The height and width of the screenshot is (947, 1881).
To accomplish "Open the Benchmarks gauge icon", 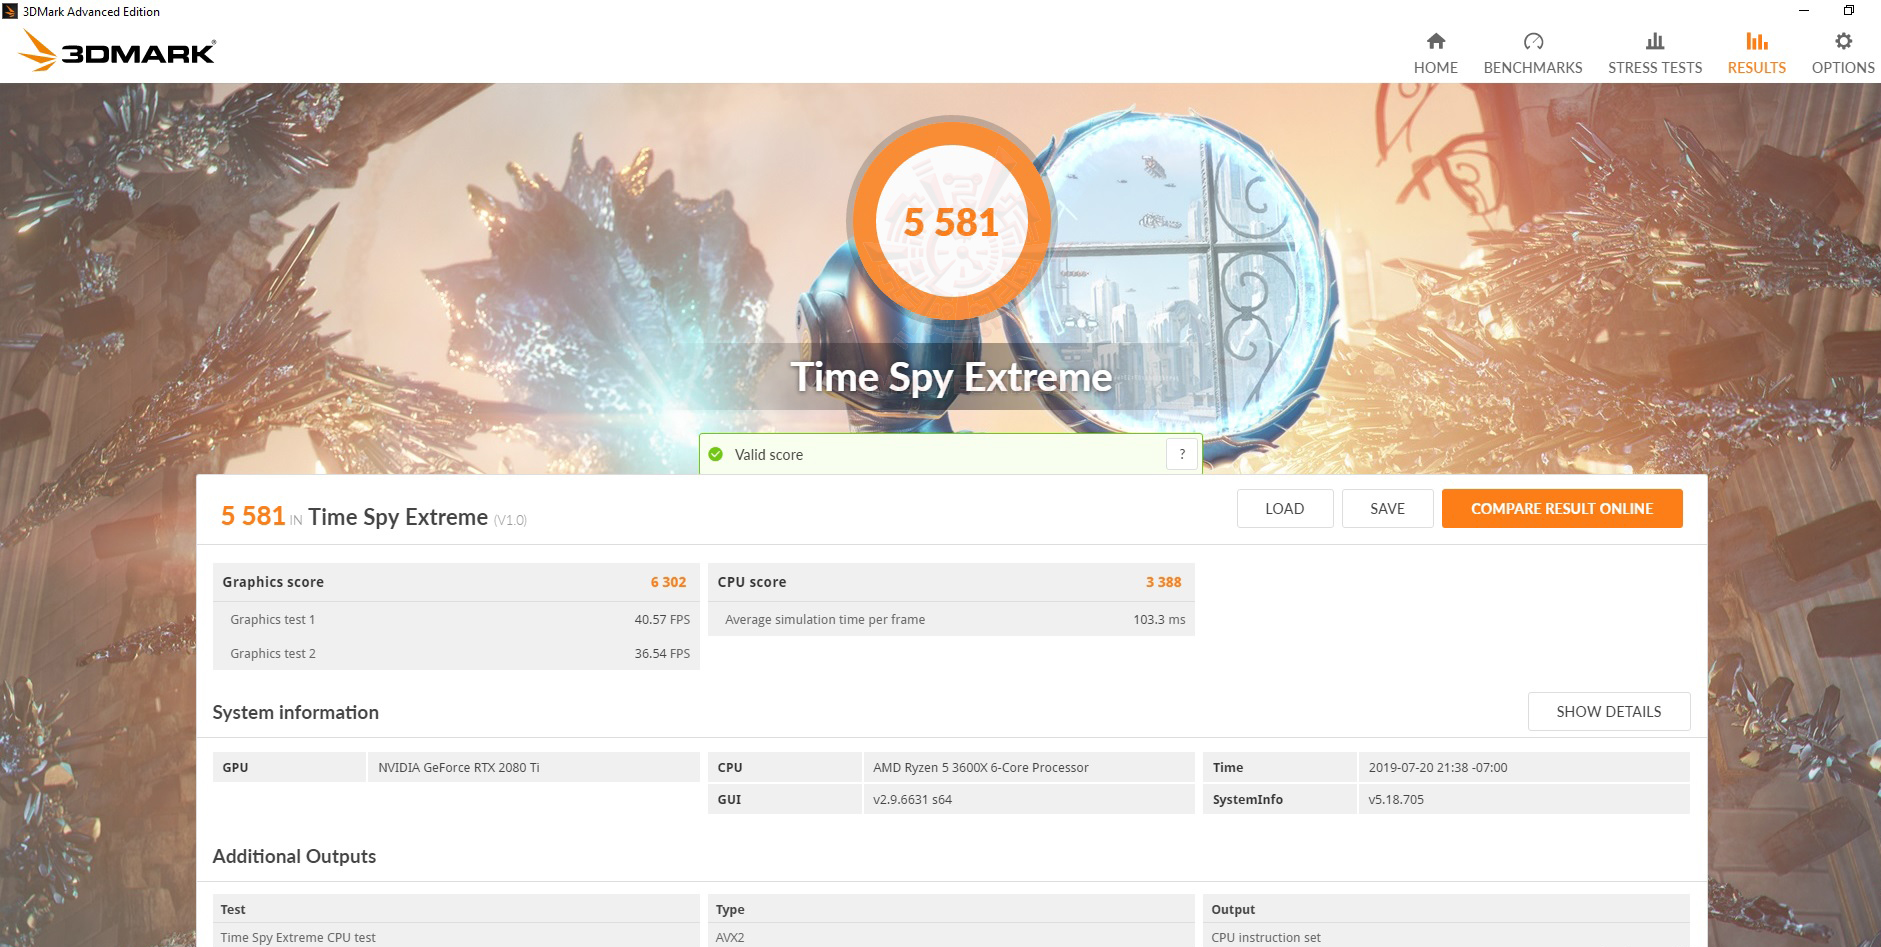I will tap(1533, 41).
